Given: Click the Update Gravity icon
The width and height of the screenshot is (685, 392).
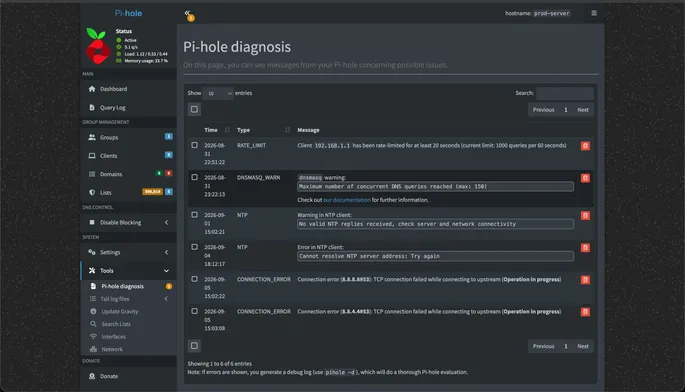Looking at the screenshot, I should click(93, 312).
